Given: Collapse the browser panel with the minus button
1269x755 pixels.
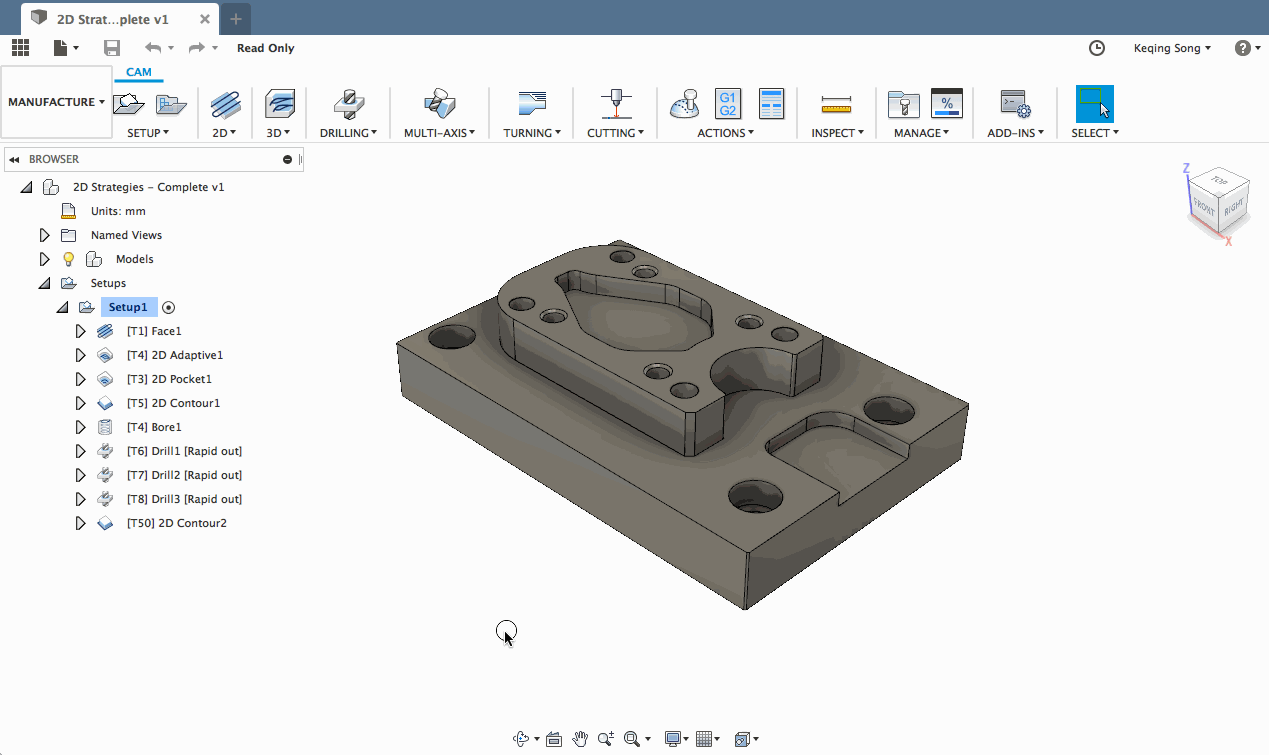Looking at the screenshot, I should 288,159.
